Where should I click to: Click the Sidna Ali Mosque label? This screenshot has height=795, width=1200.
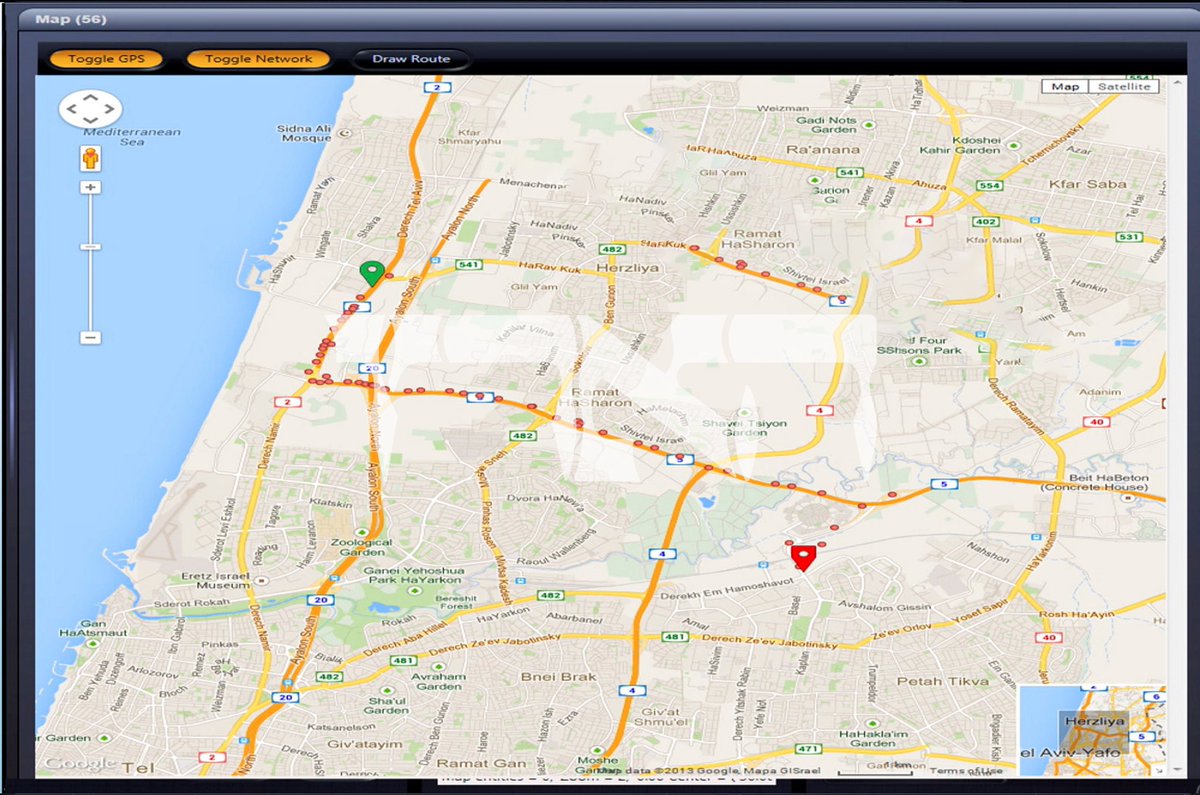point(305,134)
